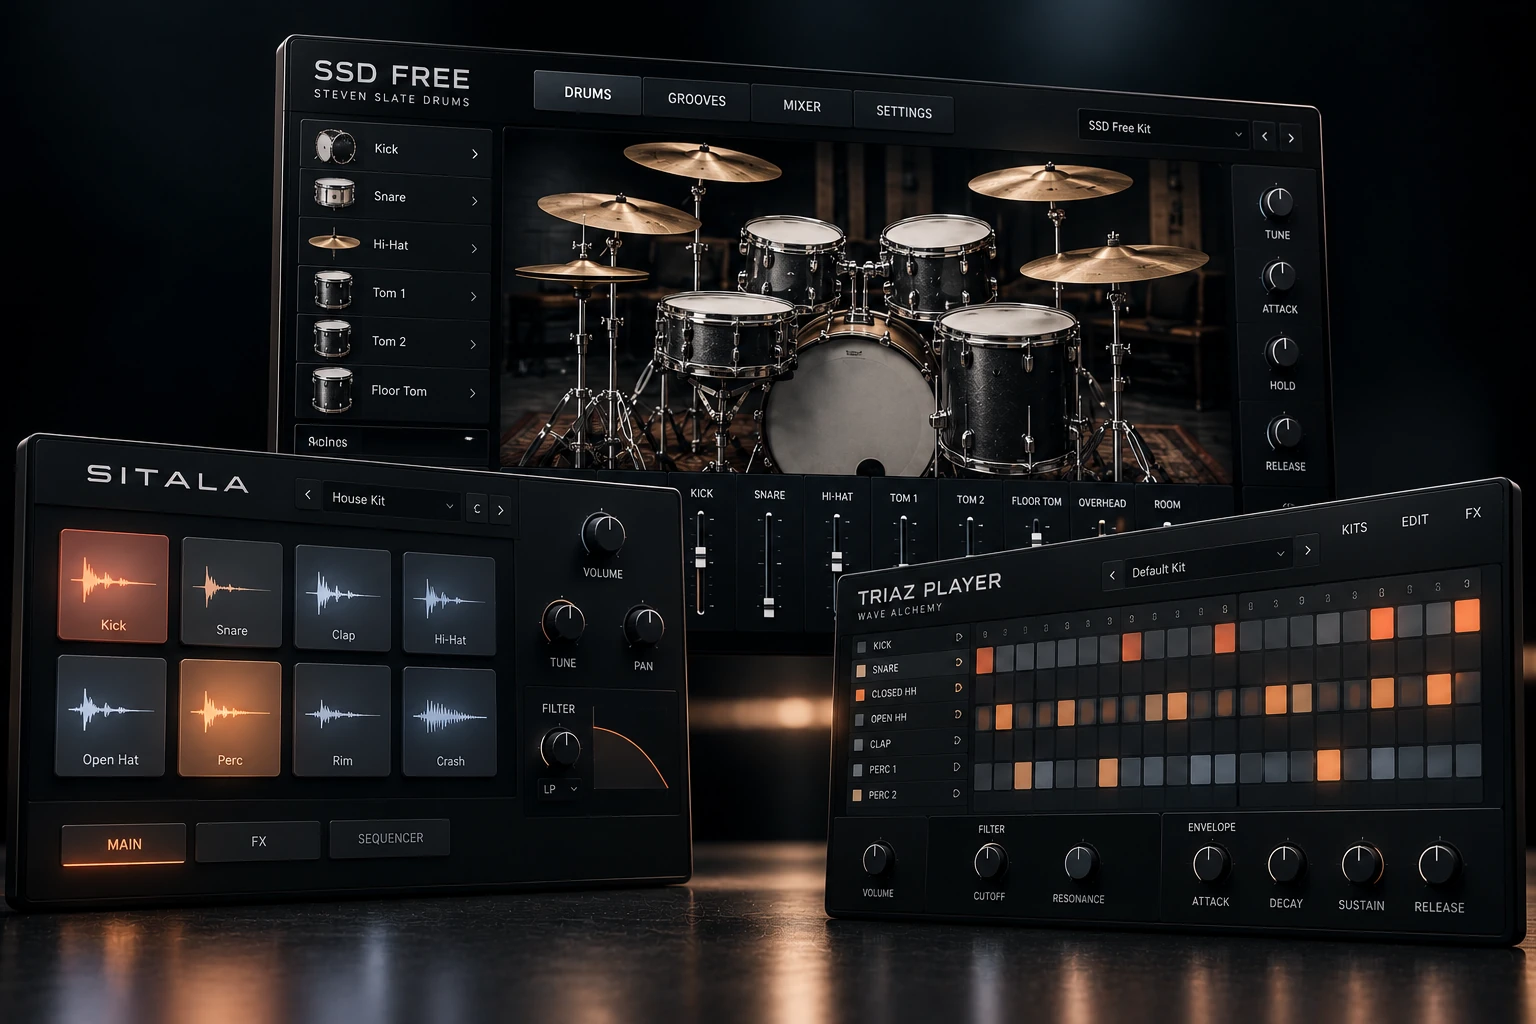1536x1024 pixels.
Task: Toggle the SNARE track checkbox in Triaz Player
Action: pos(861,670)
